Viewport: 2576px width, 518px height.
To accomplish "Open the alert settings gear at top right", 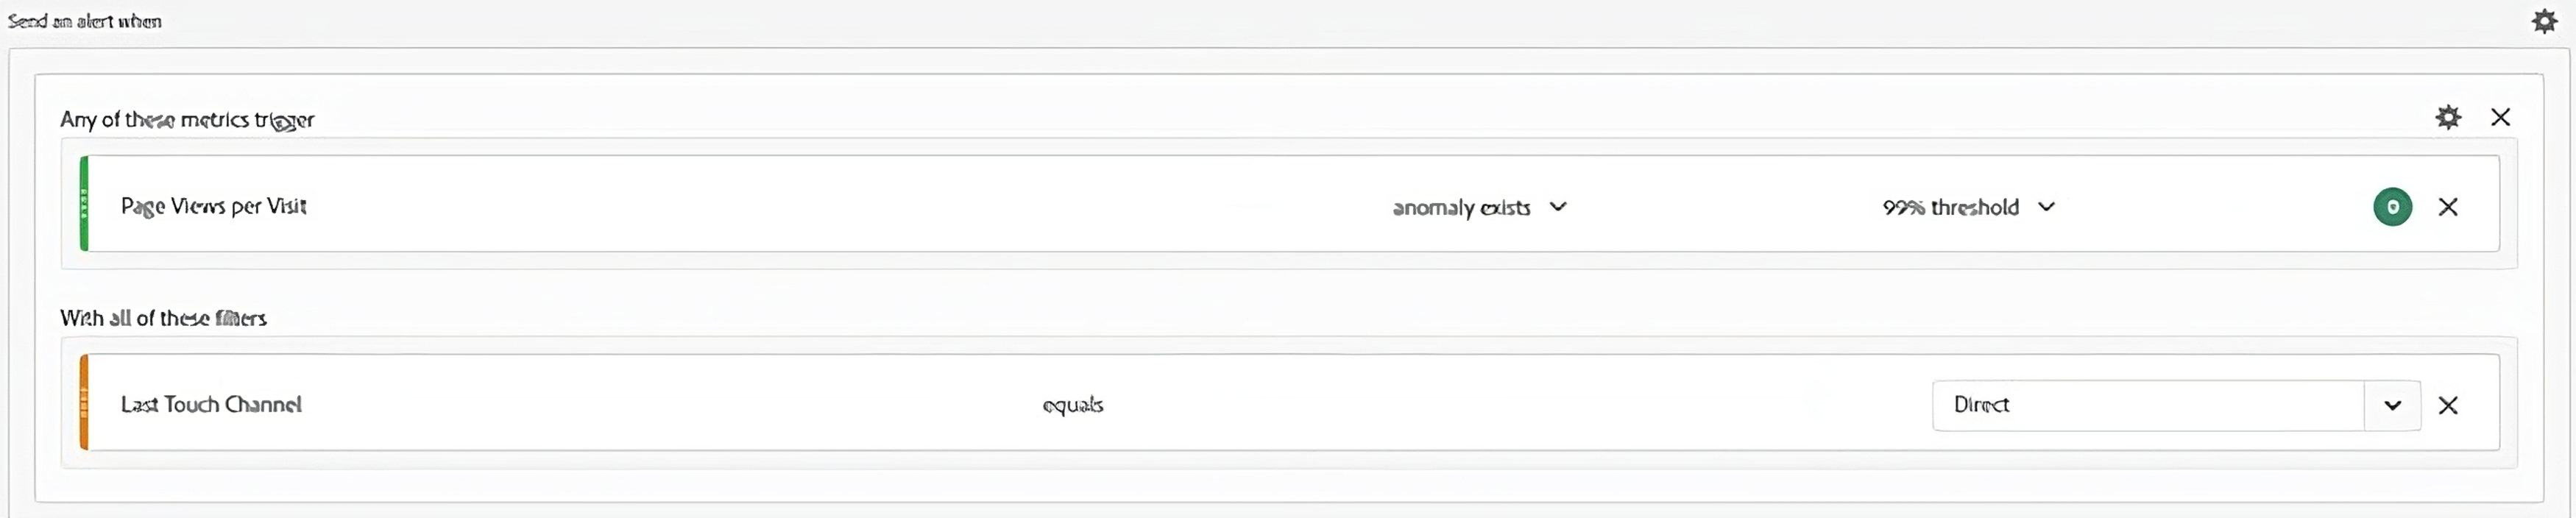I will pyautogui.click(x=2545, y=20).
